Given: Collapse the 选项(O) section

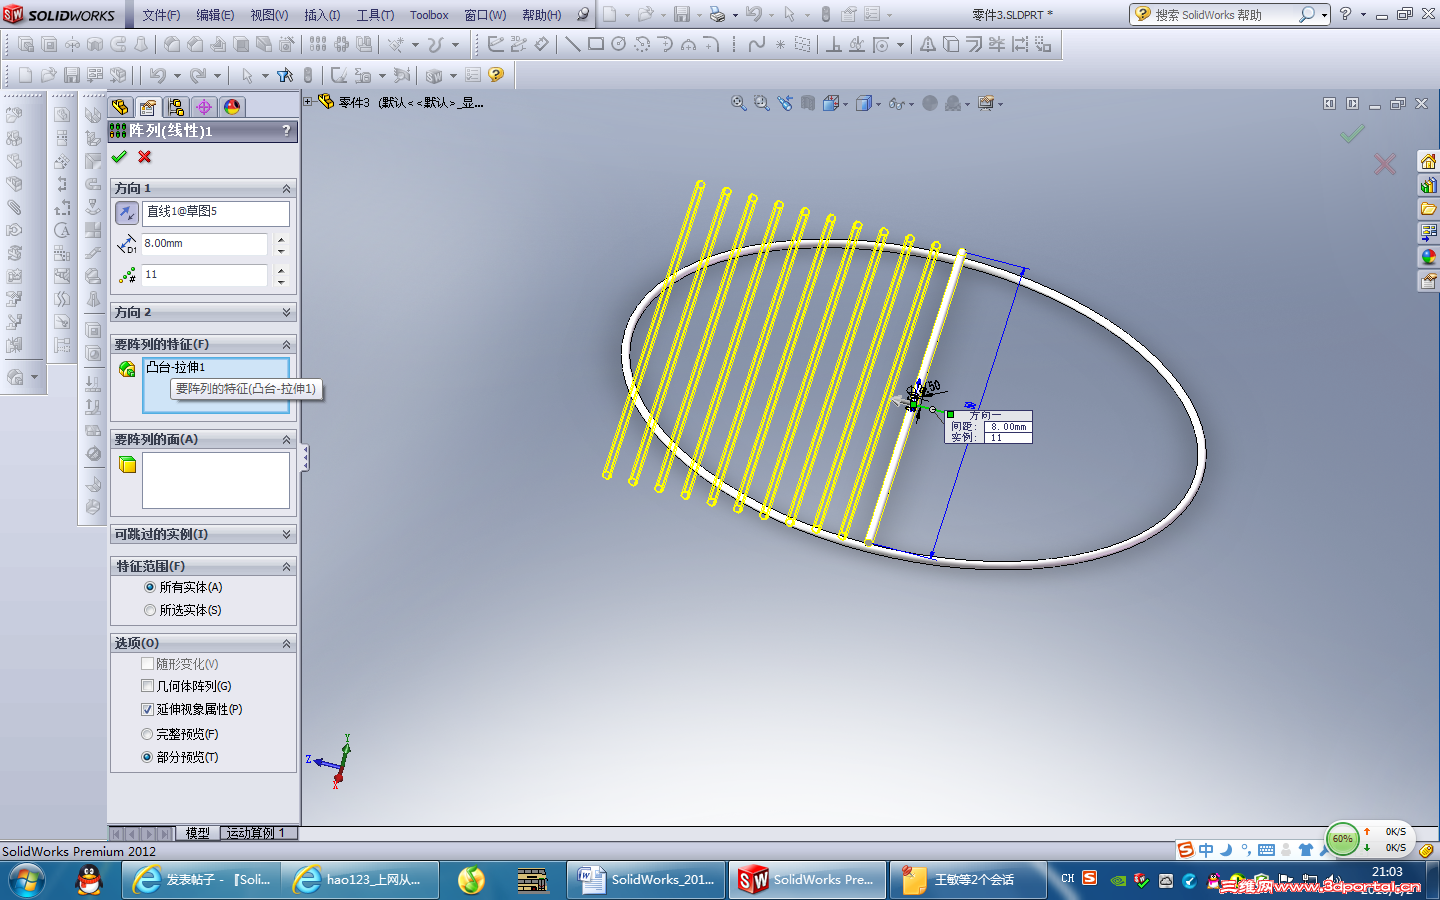Looking at the screenshot, I should [287, 643].
